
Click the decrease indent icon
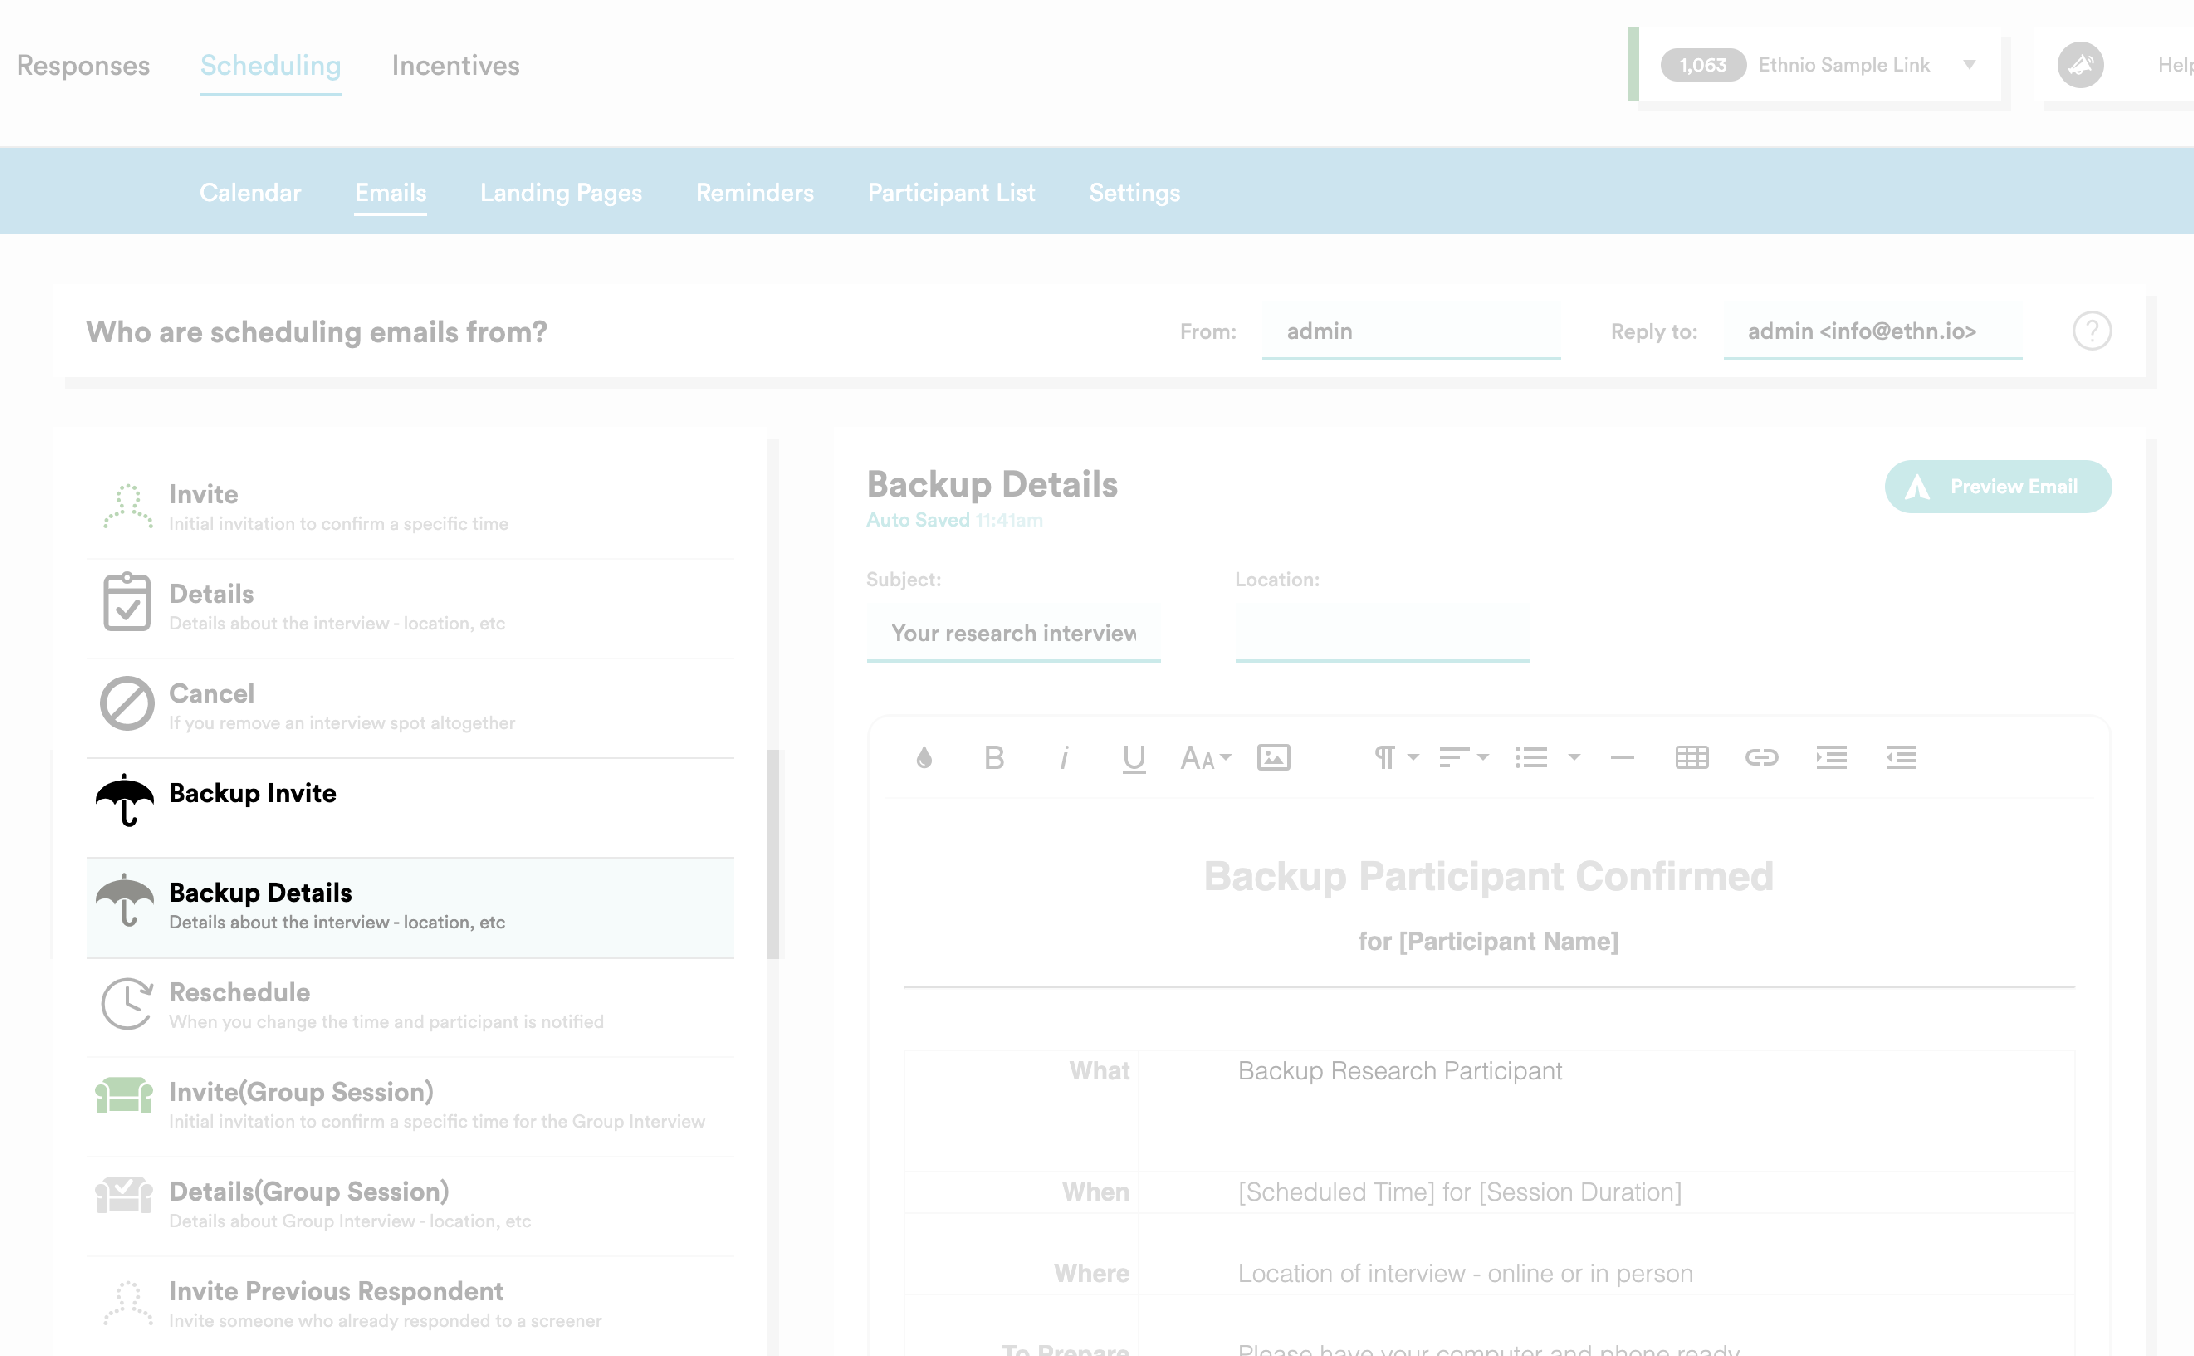tap(1901, 758)
